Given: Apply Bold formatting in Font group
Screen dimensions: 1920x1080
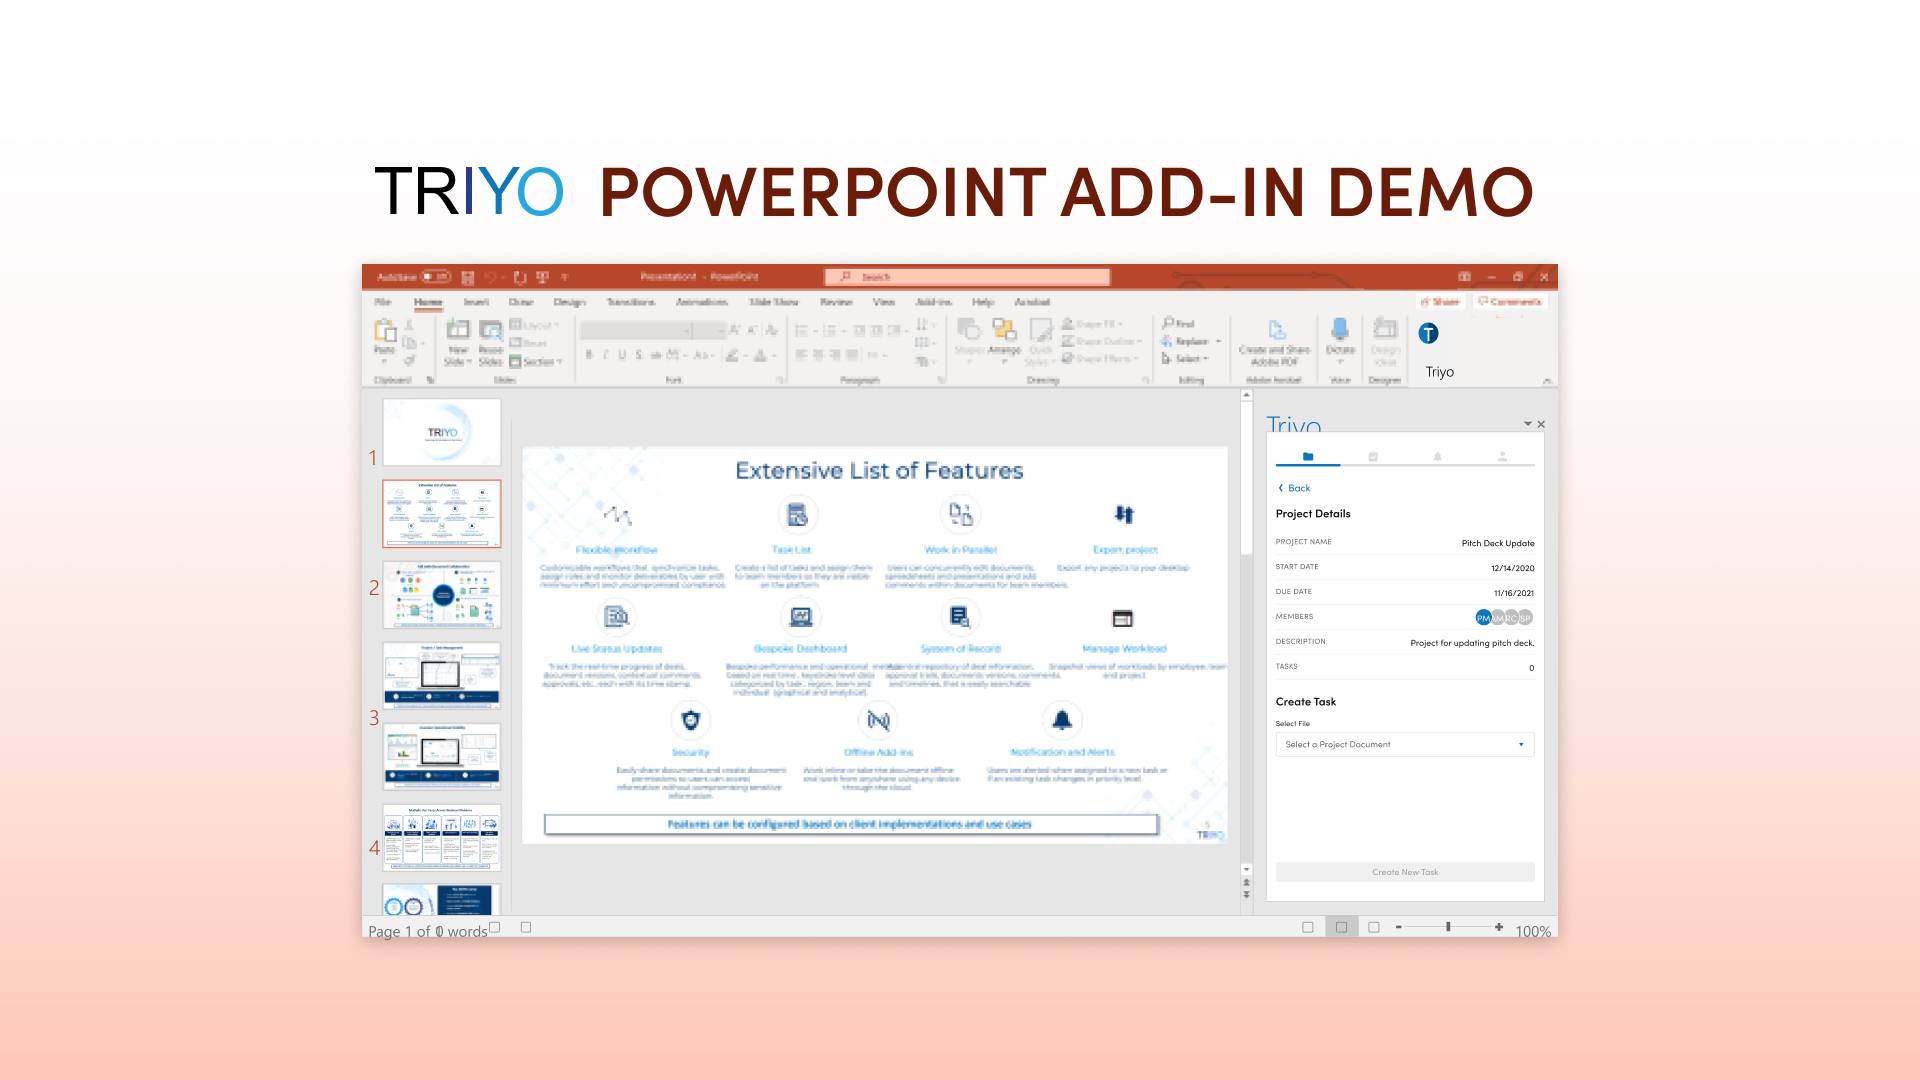Looking at the screenshot, I should pyautogui.click(x=589, y=355).
